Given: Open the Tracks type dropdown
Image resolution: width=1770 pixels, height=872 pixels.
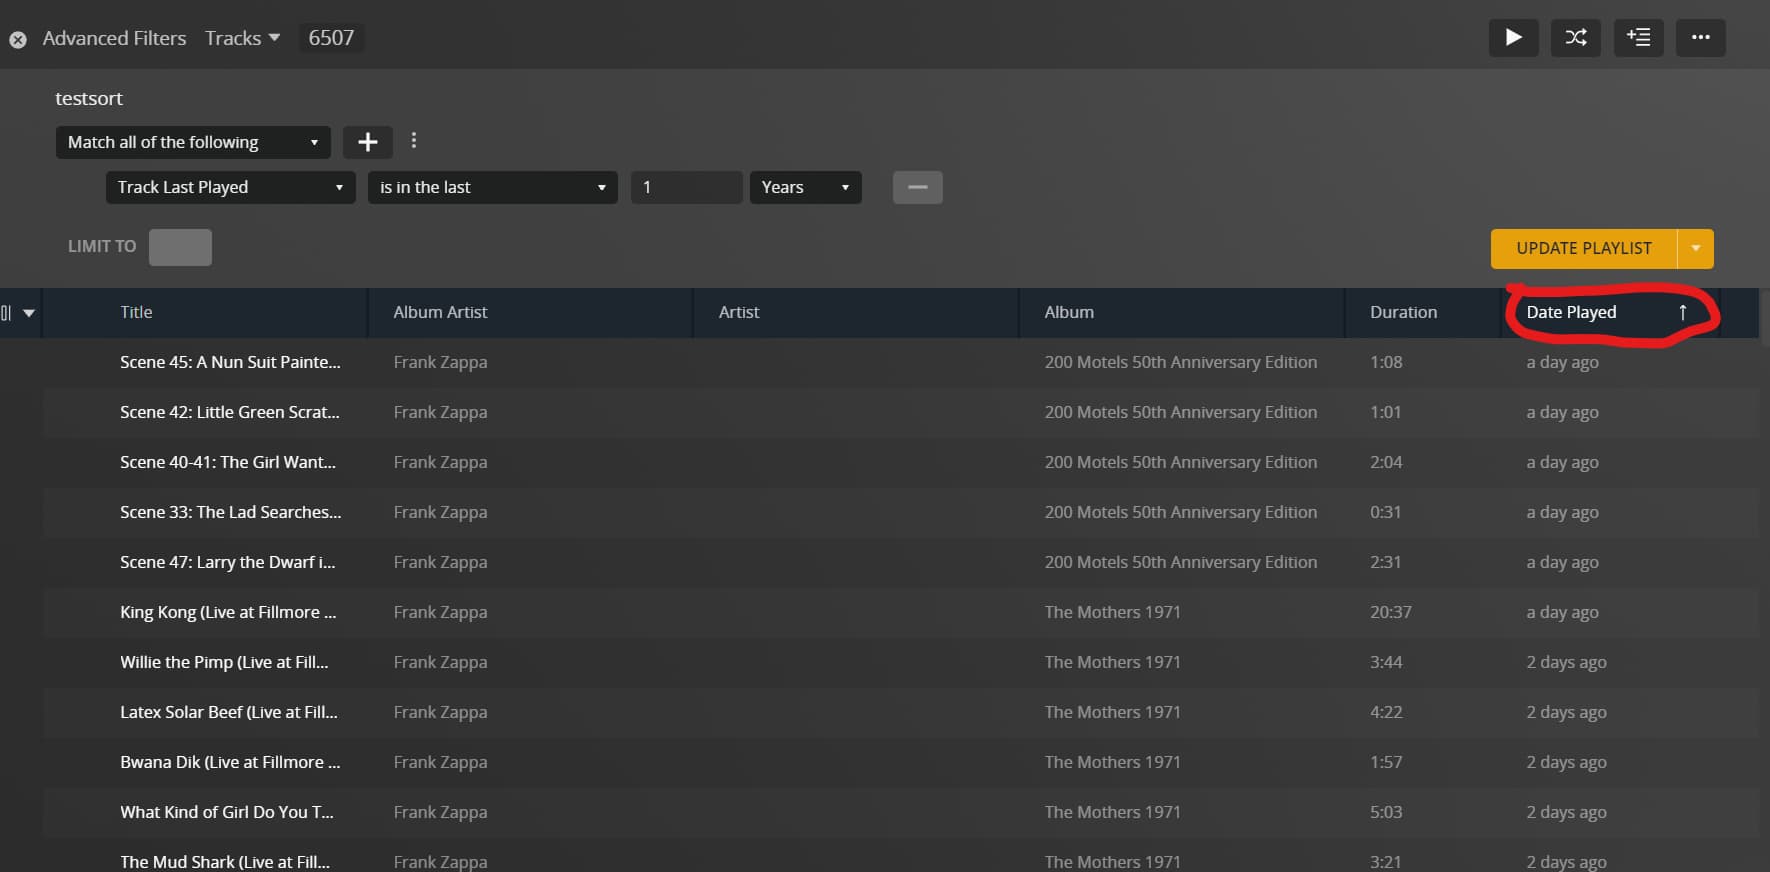Looking at the screenshot, I should coord(242,38).
